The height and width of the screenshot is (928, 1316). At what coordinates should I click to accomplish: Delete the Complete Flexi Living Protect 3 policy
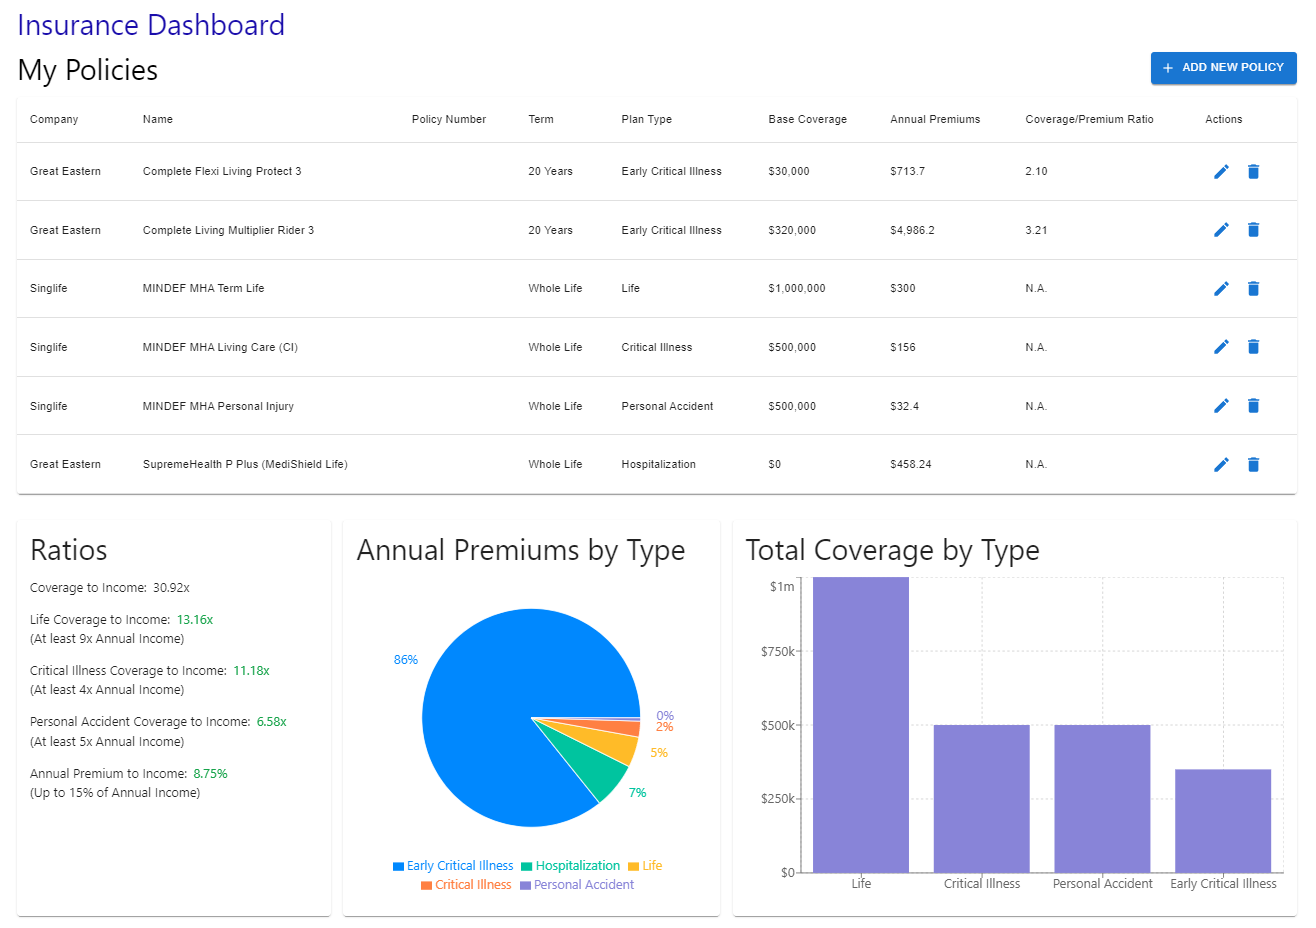click(1253, 172)
